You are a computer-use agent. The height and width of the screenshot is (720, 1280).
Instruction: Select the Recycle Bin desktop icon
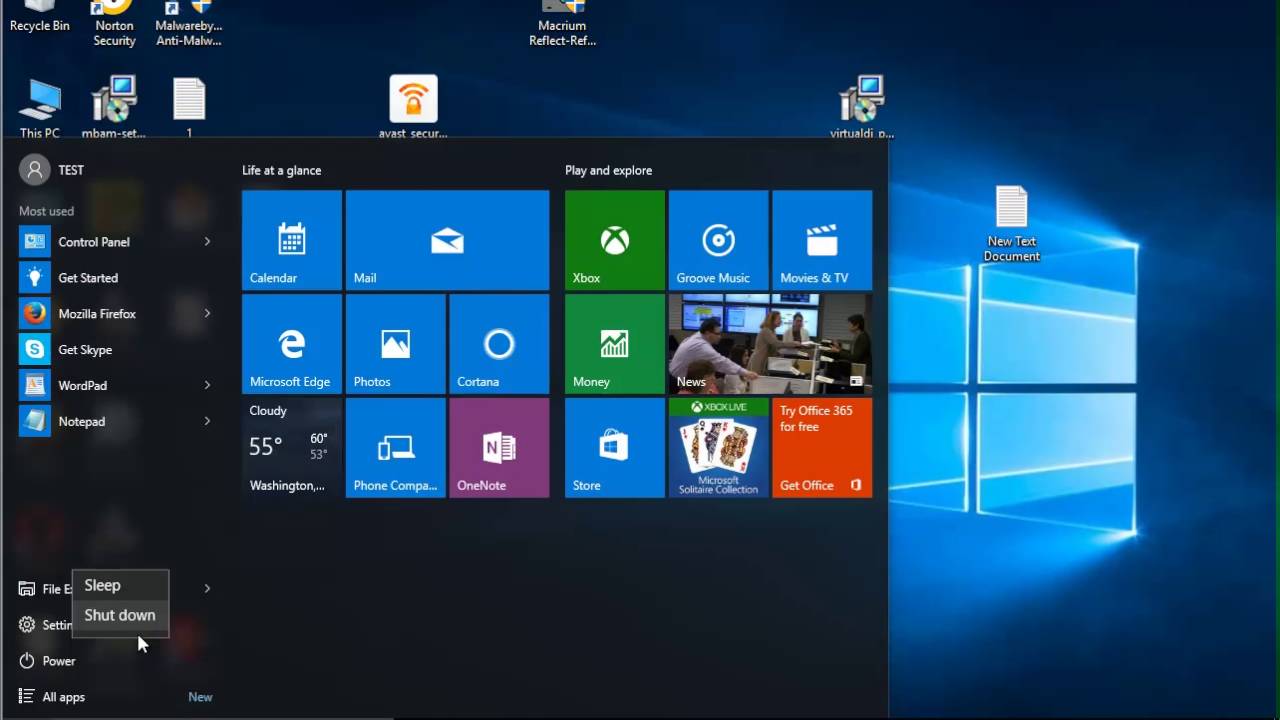[40, 17]
